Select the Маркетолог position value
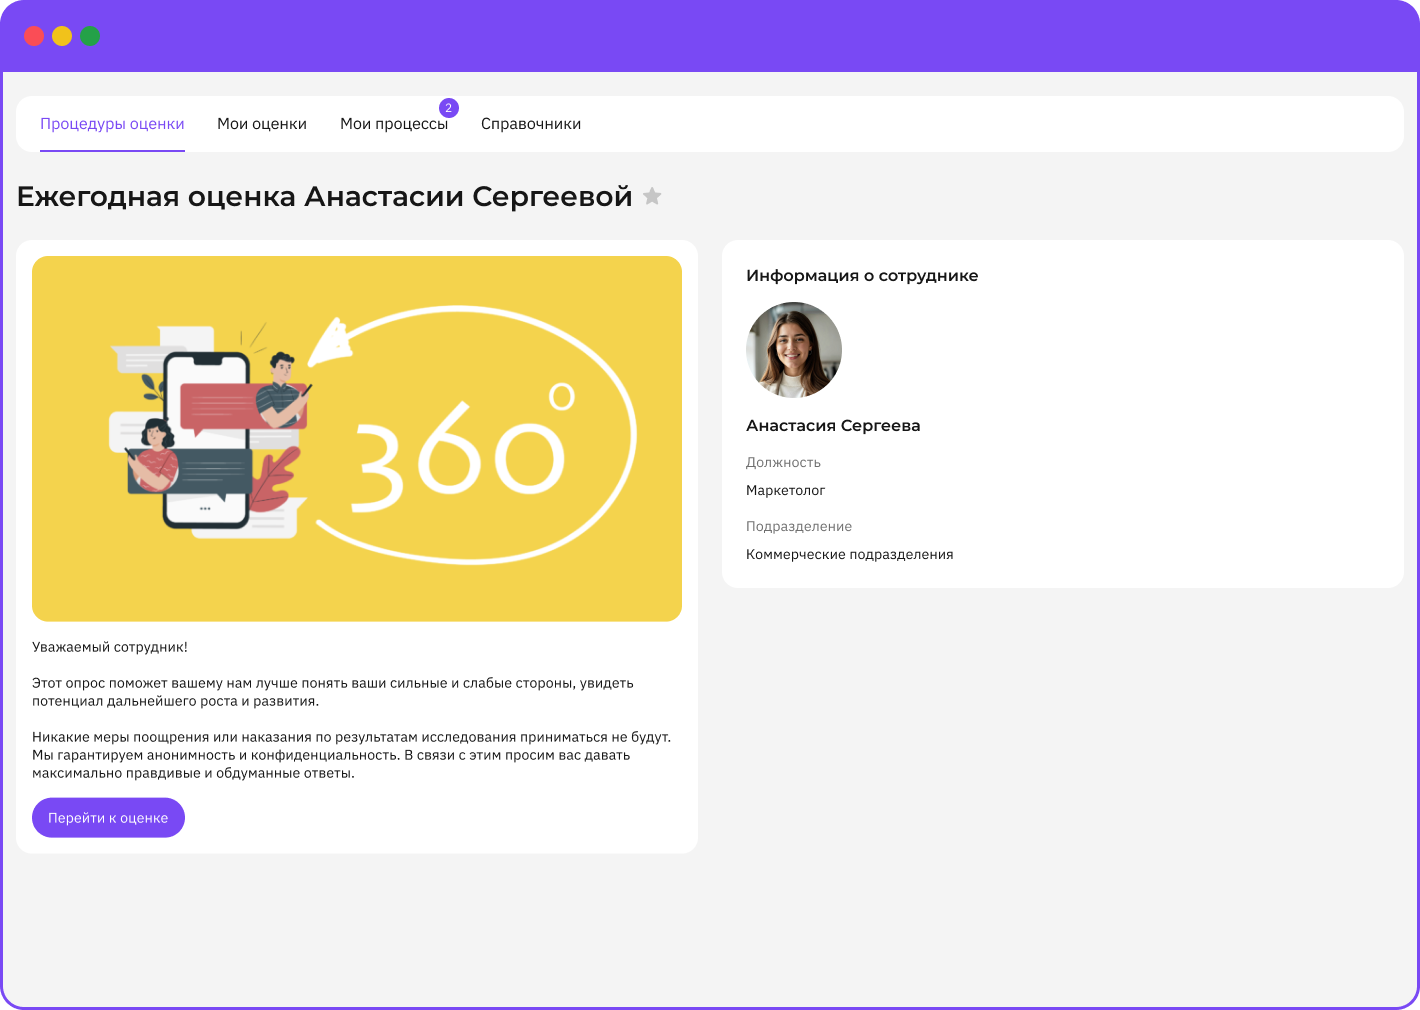This screenshot has height=1010, width=1420. point(786,490)
